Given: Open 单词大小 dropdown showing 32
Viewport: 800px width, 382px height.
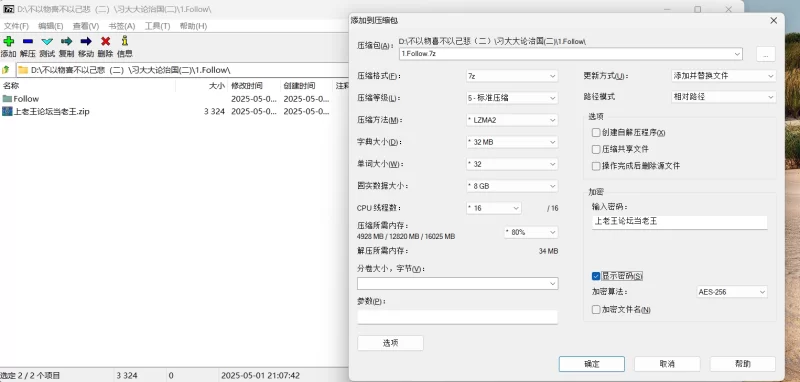Looking at the screenshot, I should pyautogui.click(x=512, y=164).
